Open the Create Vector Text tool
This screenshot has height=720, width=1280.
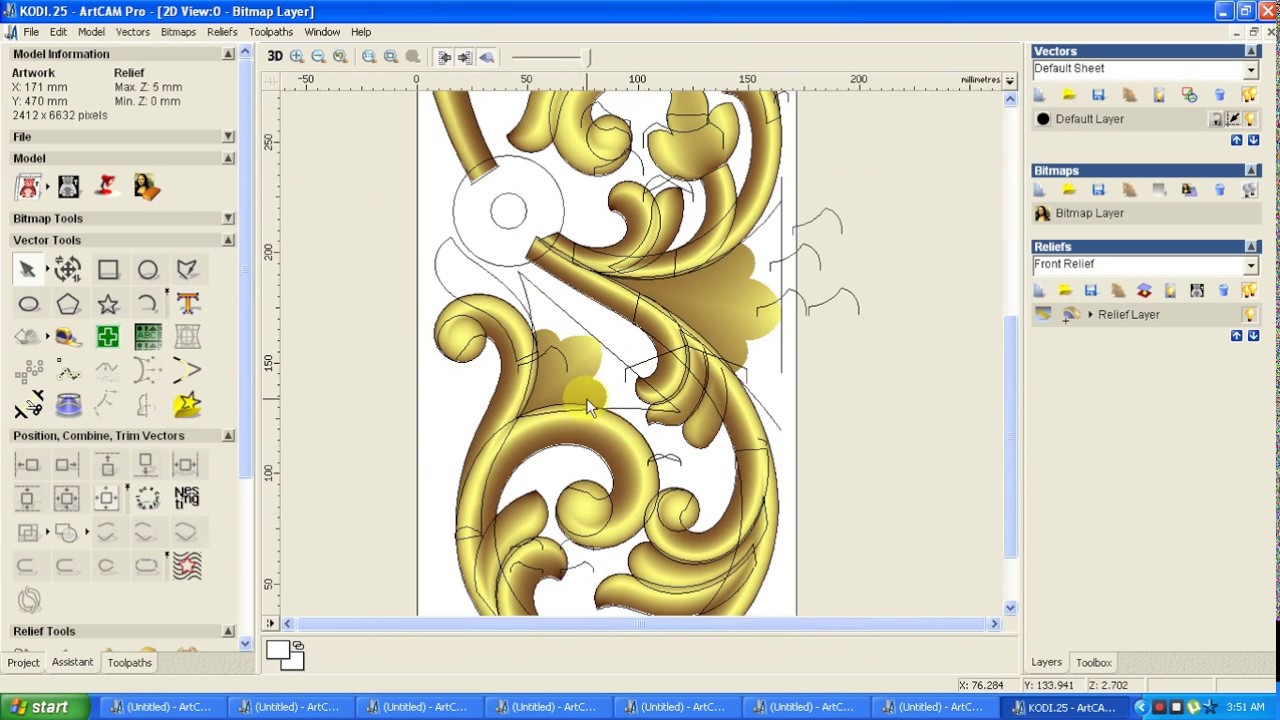click(x=187, y=304)
